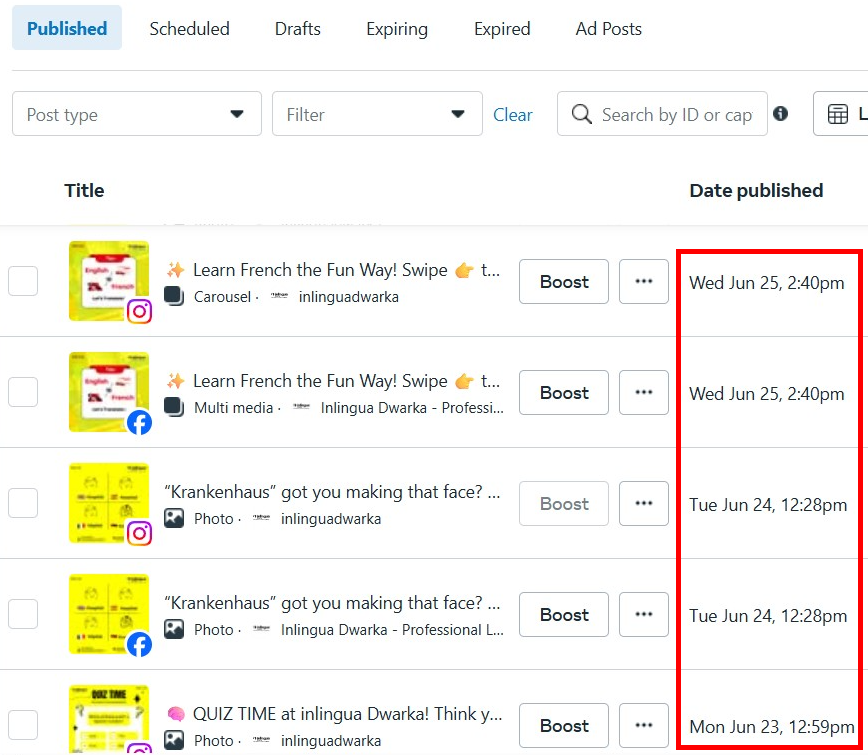
Task: Click the info icon beside the search box
Action: (x=781, y=113)
